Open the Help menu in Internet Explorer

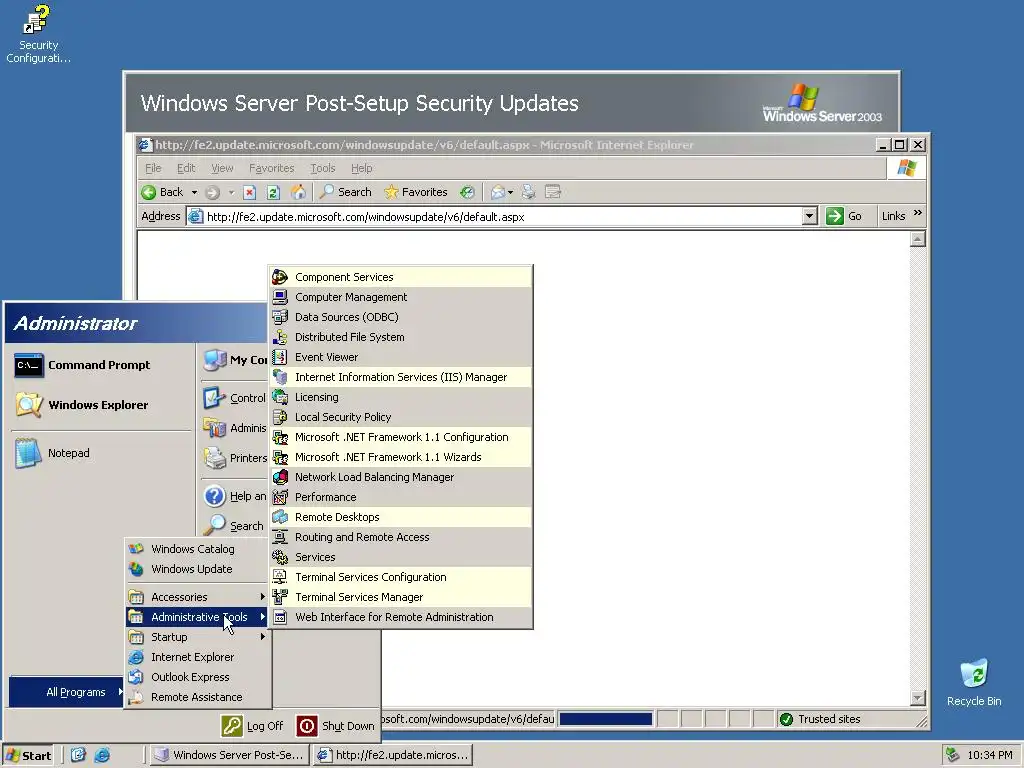[x=361, y=168]
